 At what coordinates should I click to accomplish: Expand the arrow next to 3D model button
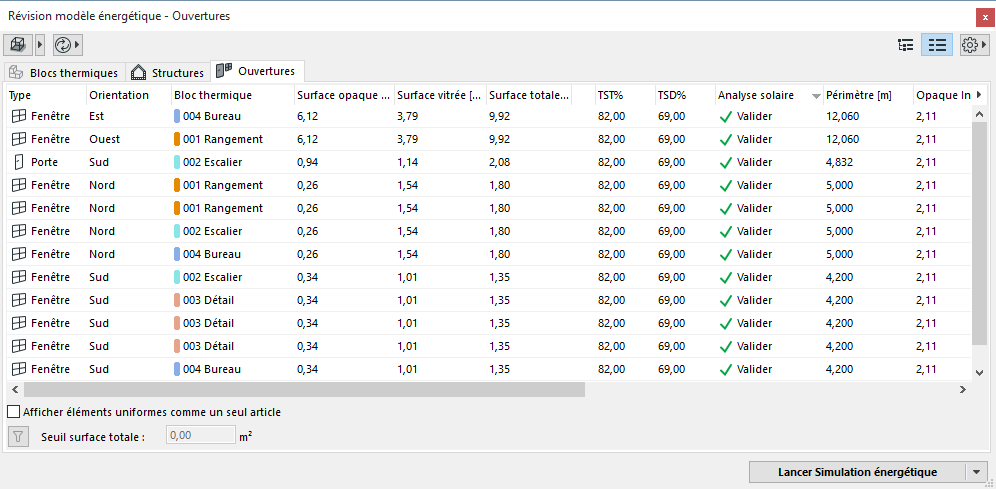click(x=40, y=45)
